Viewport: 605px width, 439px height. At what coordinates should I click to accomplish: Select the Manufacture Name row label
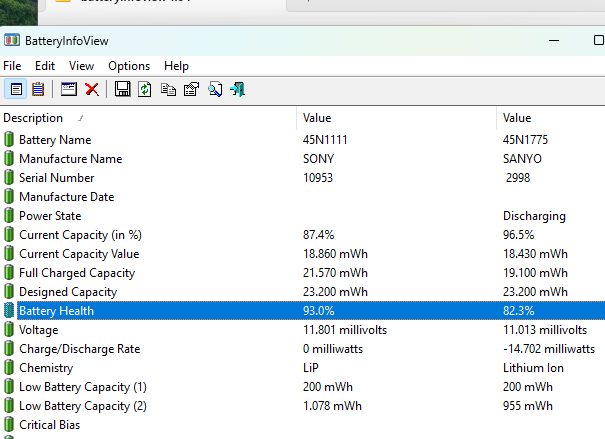click(x=71, y=159)
